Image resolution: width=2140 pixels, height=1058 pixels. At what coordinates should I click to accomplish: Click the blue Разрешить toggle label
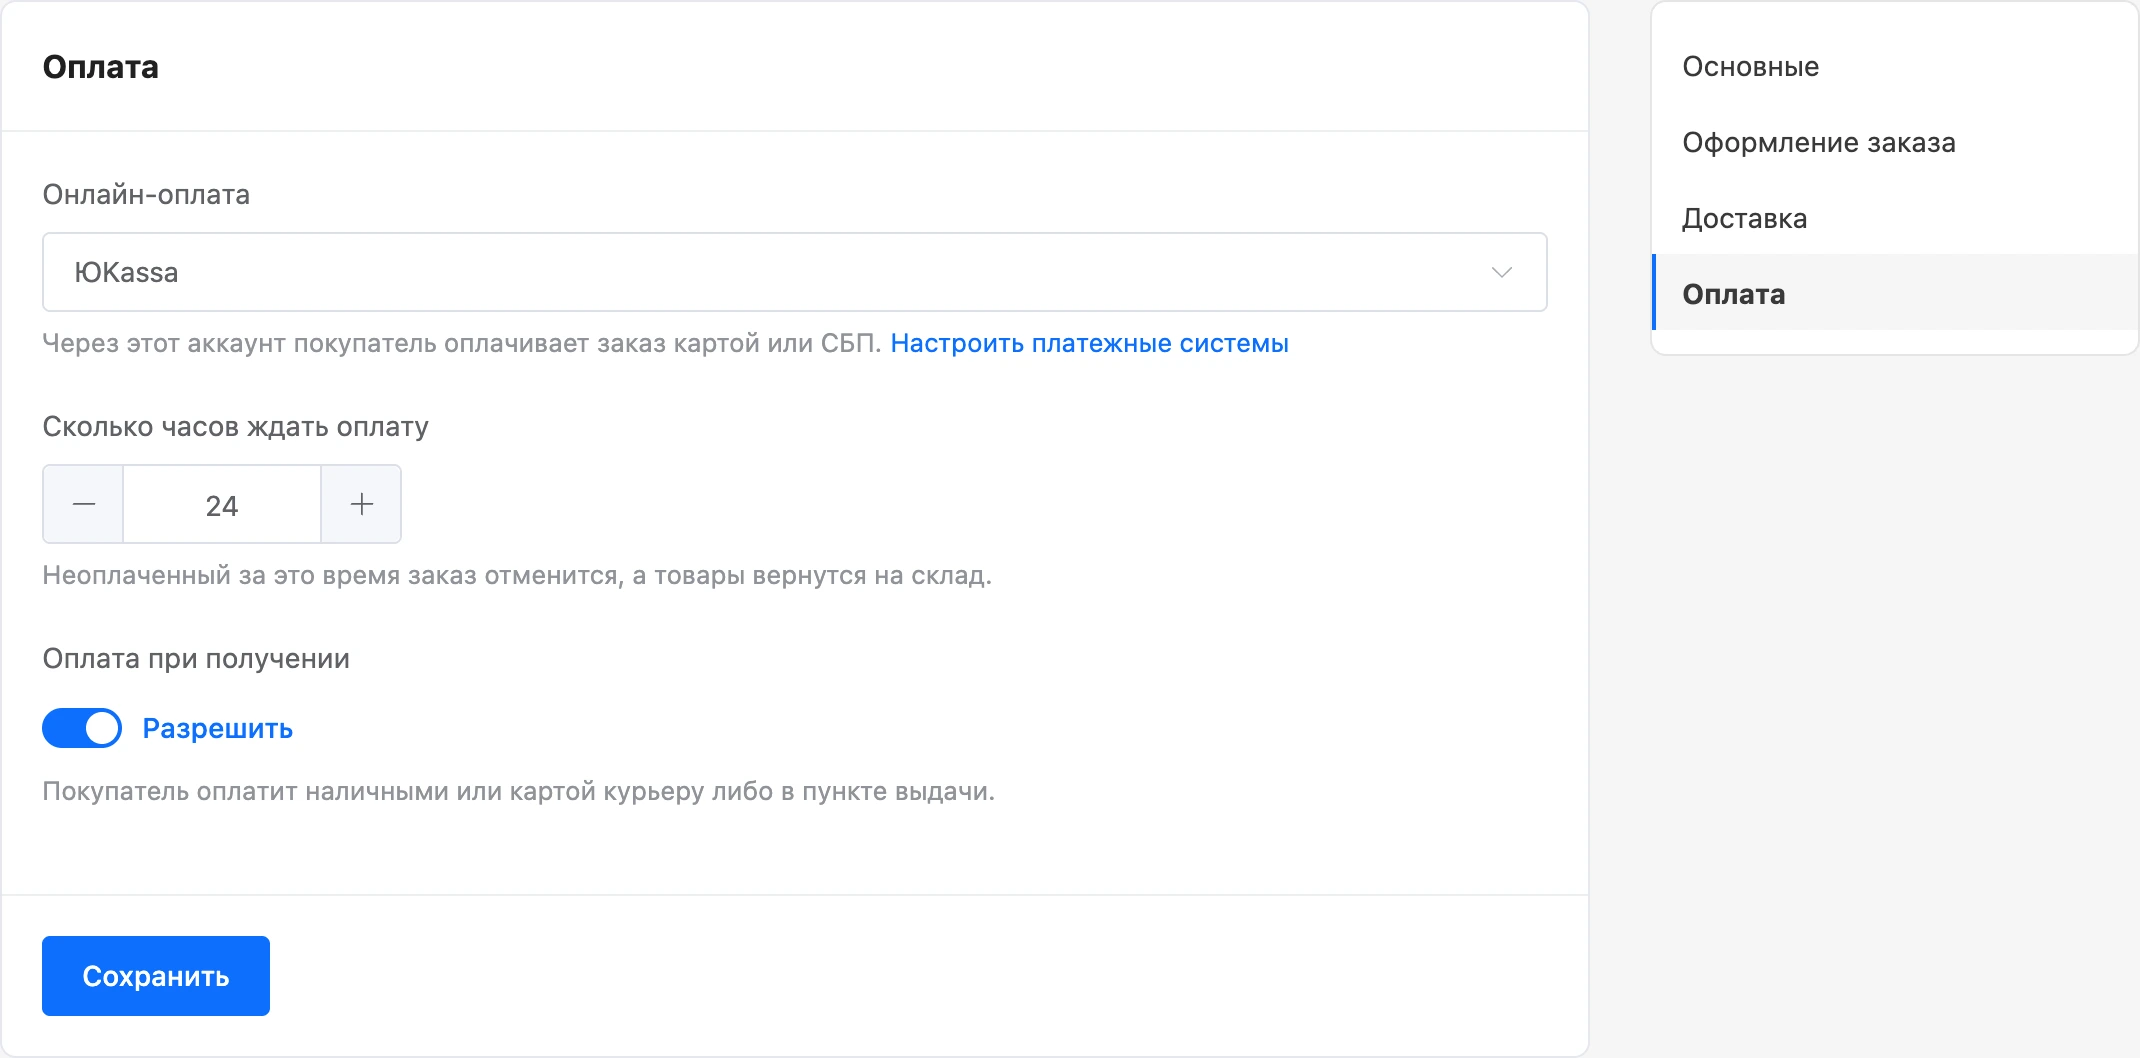pyautogui.click(x=217, y=728)
